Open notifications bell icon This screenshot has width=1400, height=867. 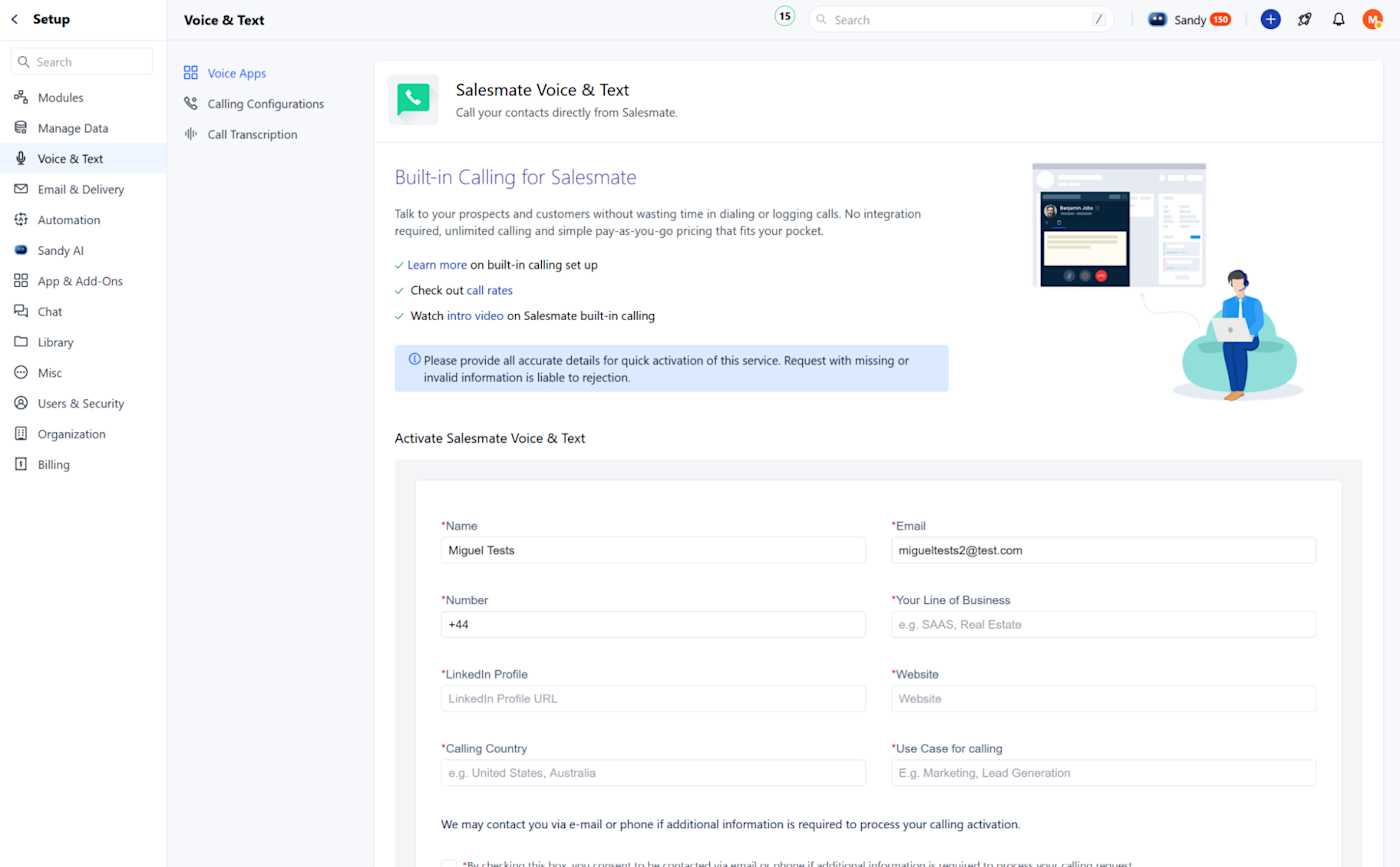(x=1338, y=19)
